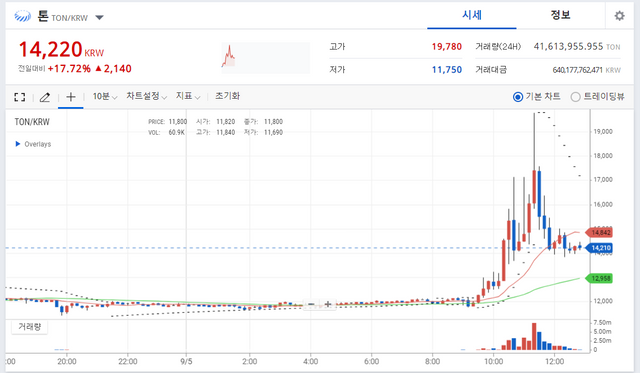
Task: Open the 지표 indicators dropdown
Action: point(188,96)
